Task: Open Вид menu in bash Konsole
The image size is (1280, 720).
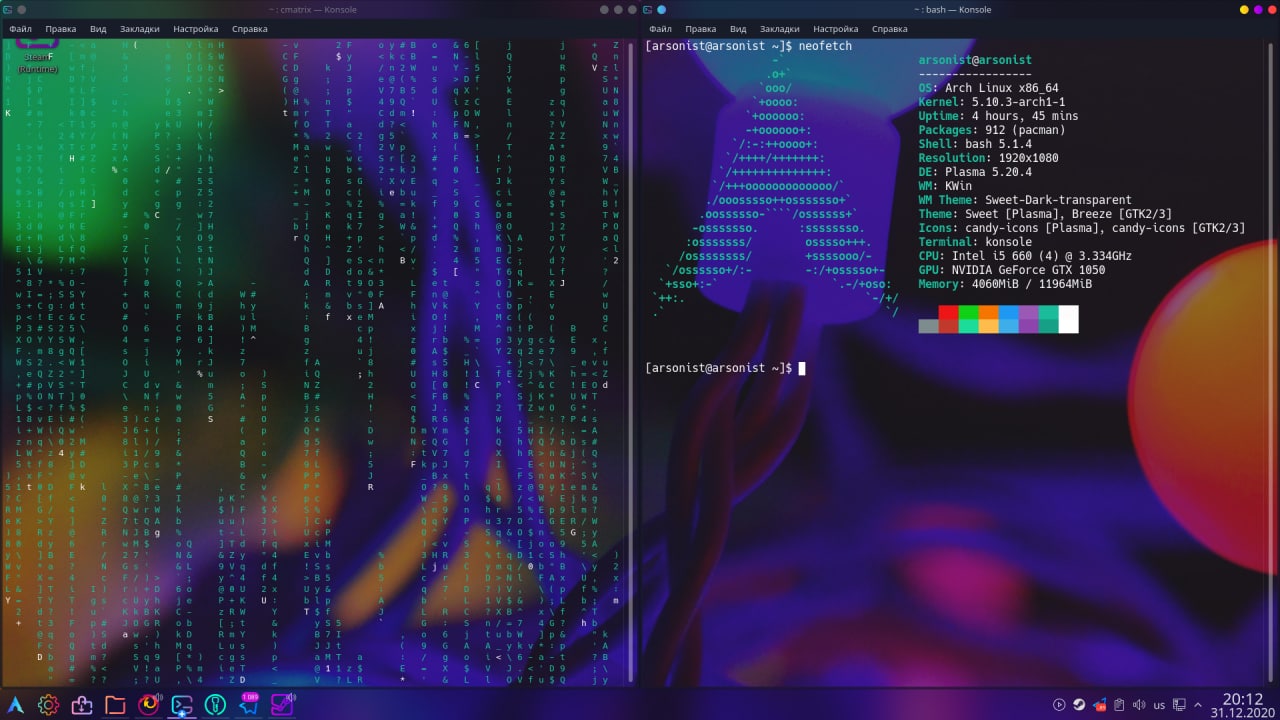Action: coord(738,29)
